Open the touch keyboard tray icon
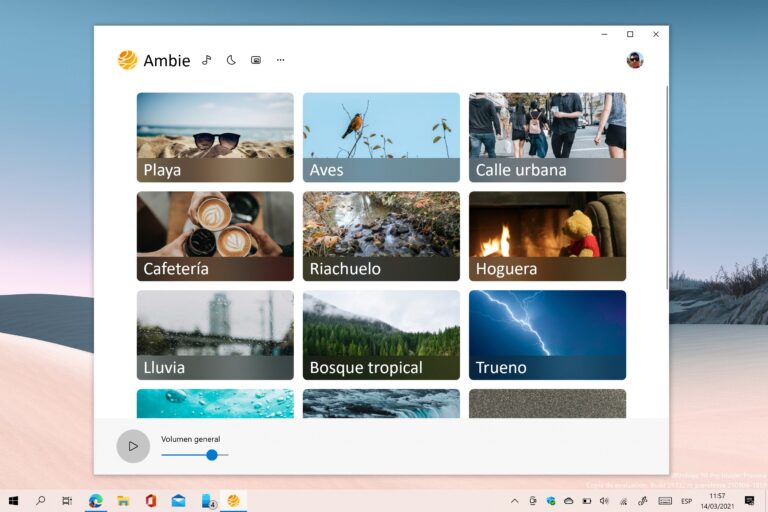768x512 pixels. point(665,501)
